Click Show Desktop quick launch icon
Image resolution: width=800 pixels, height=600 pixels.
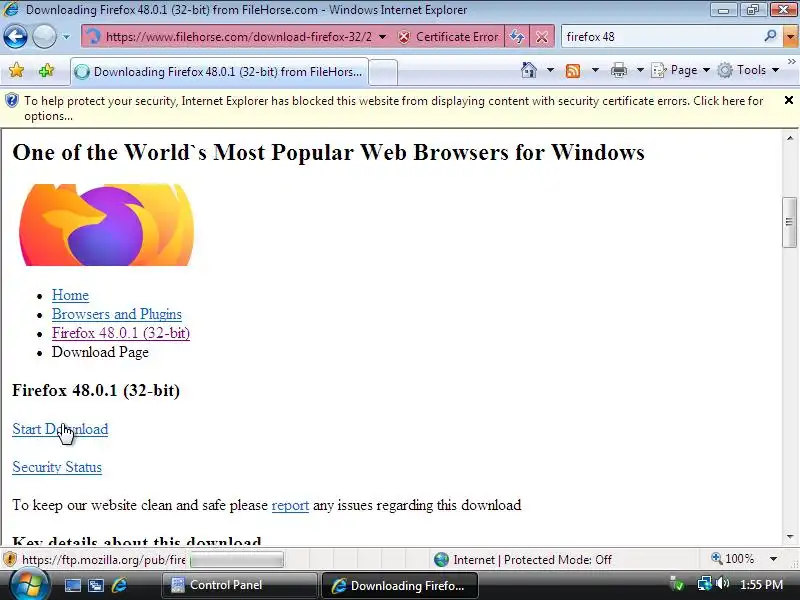pyautogui.click(x=72, y=585)
